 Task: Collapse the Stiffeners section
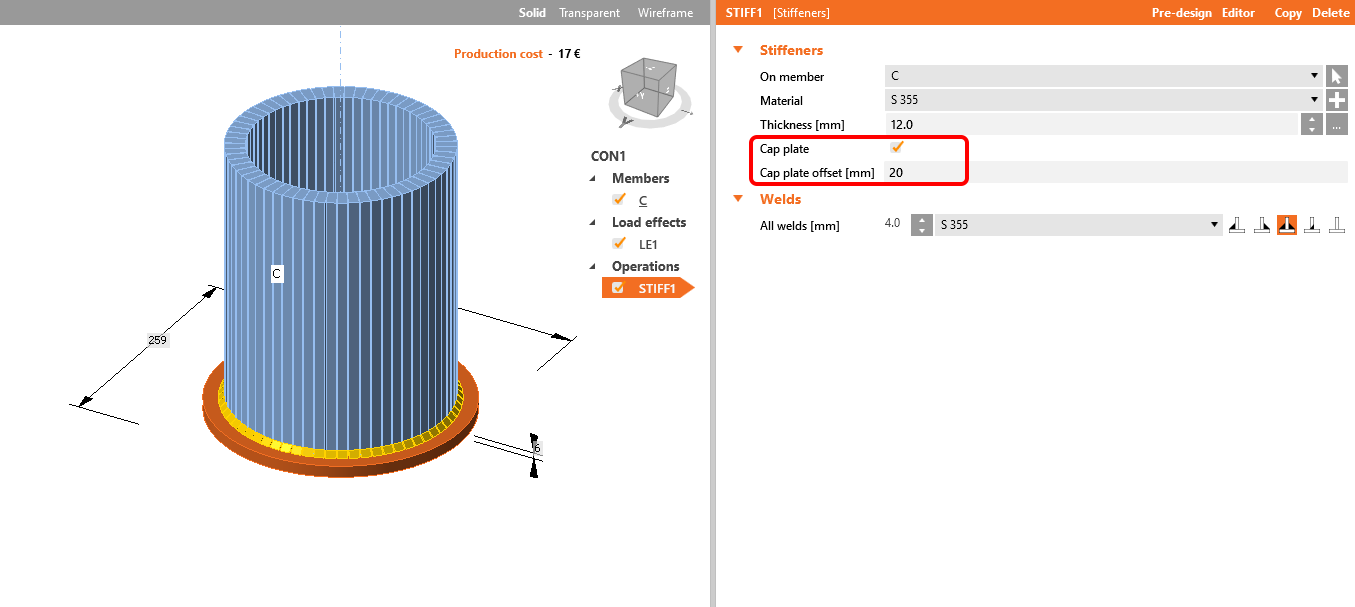pyautogui.click(x=739, y=50)
